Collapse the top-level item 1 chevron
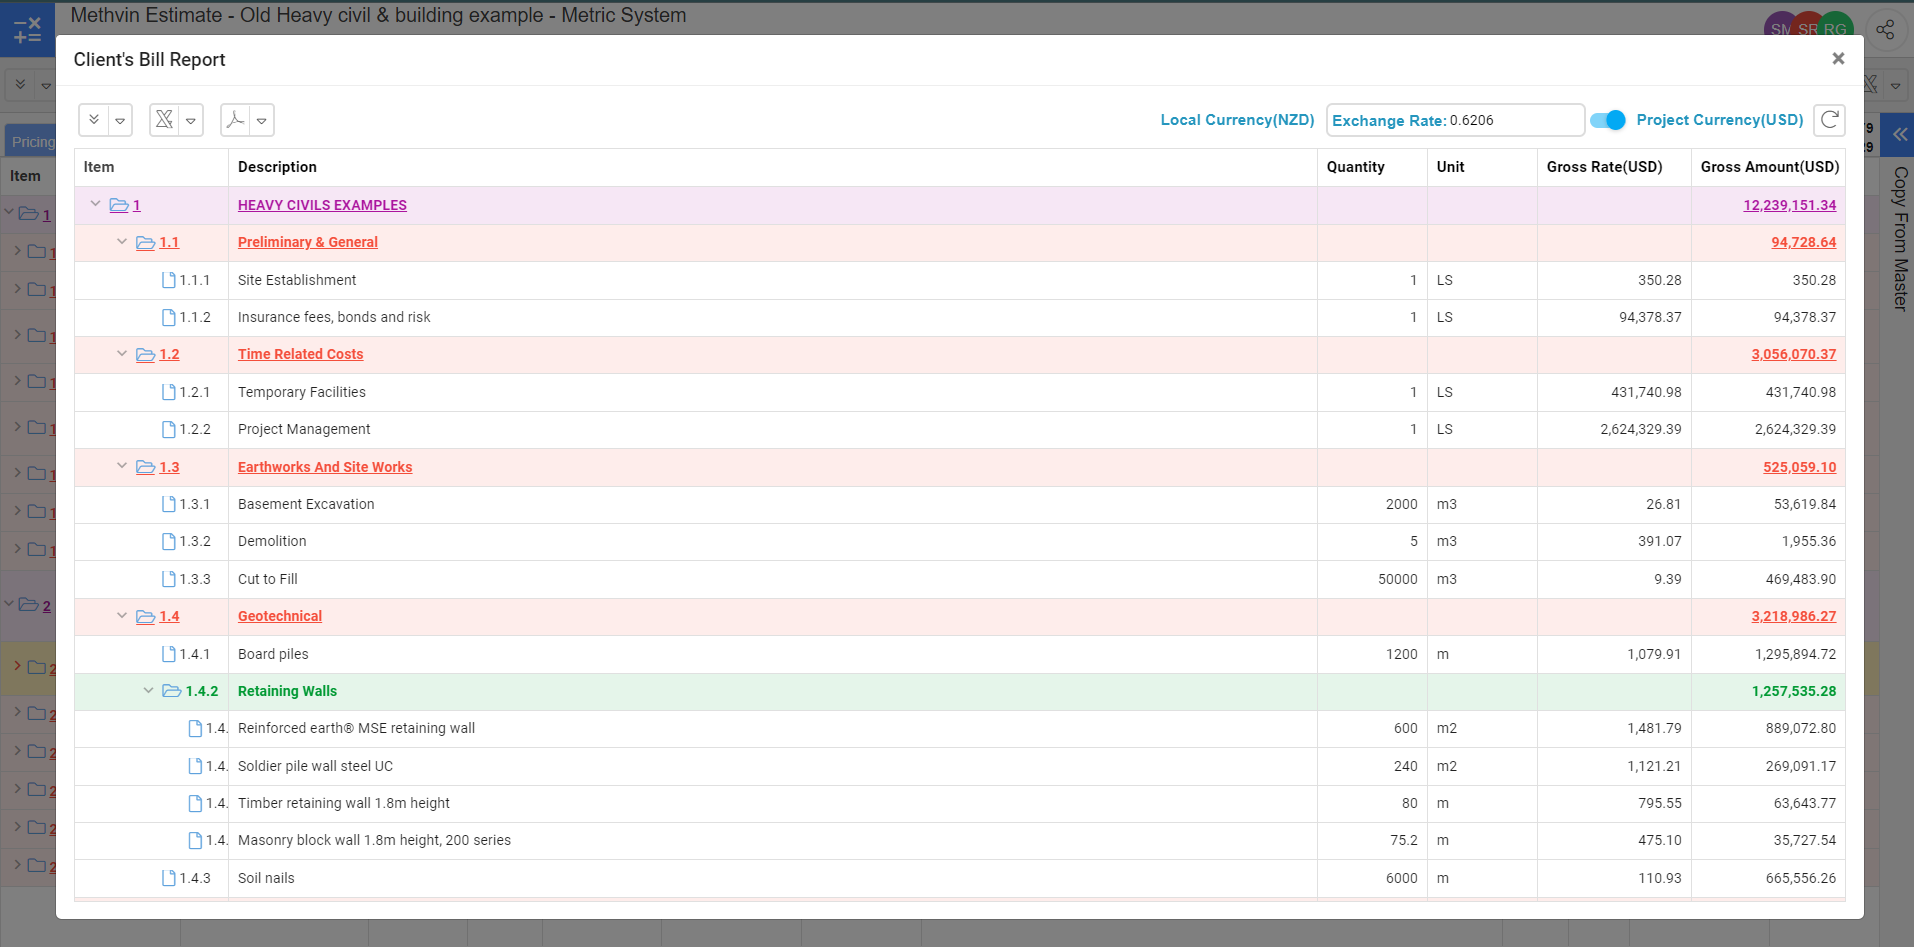The image size is (1914, 947). pyautogui.click(x=96, y=204)
